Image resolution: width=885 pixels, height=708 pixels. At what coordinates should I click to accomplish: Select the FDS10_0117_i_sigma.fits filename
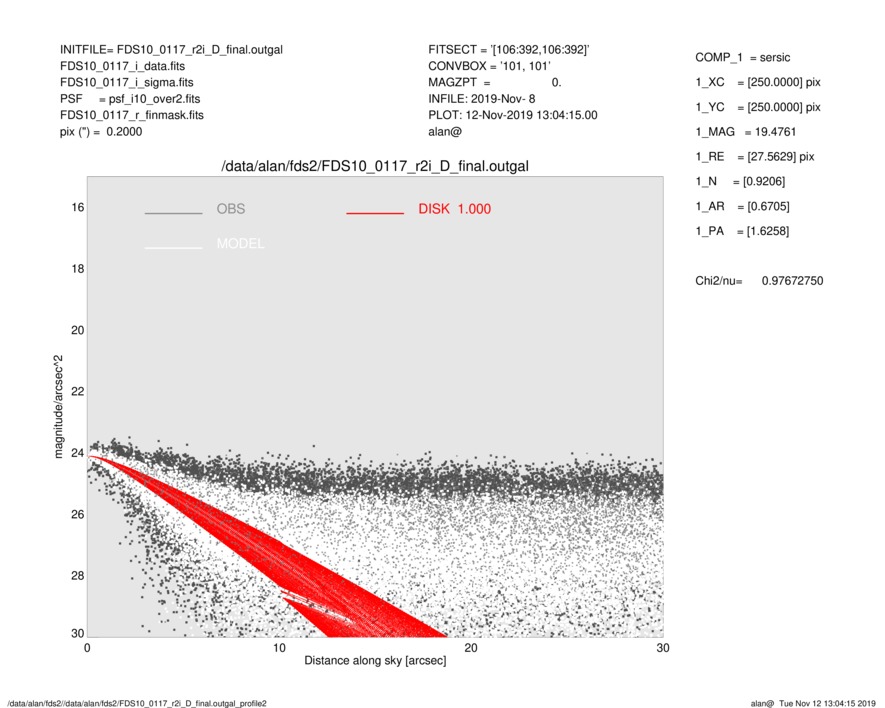pos(126,82)
